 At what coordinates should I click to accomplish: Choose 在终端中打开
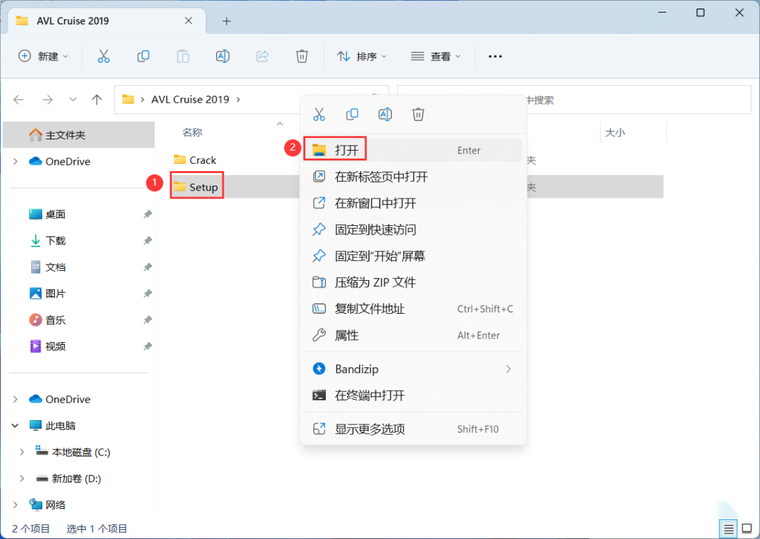413,396
